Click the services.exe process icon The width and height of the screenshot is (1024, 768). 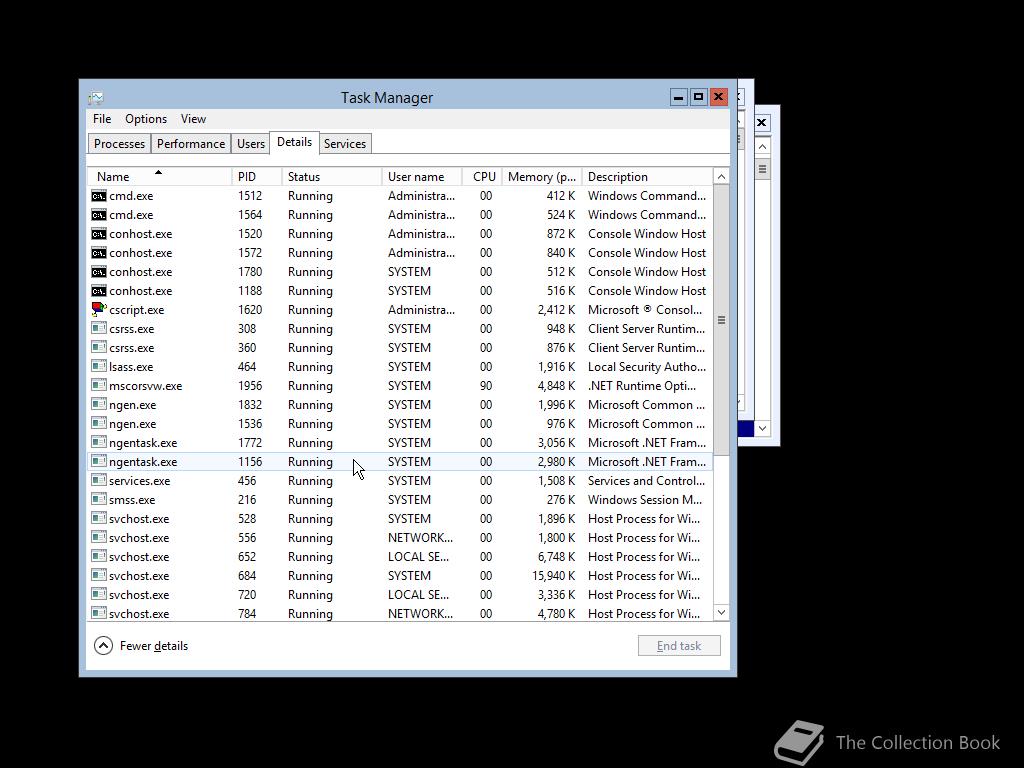99,480
